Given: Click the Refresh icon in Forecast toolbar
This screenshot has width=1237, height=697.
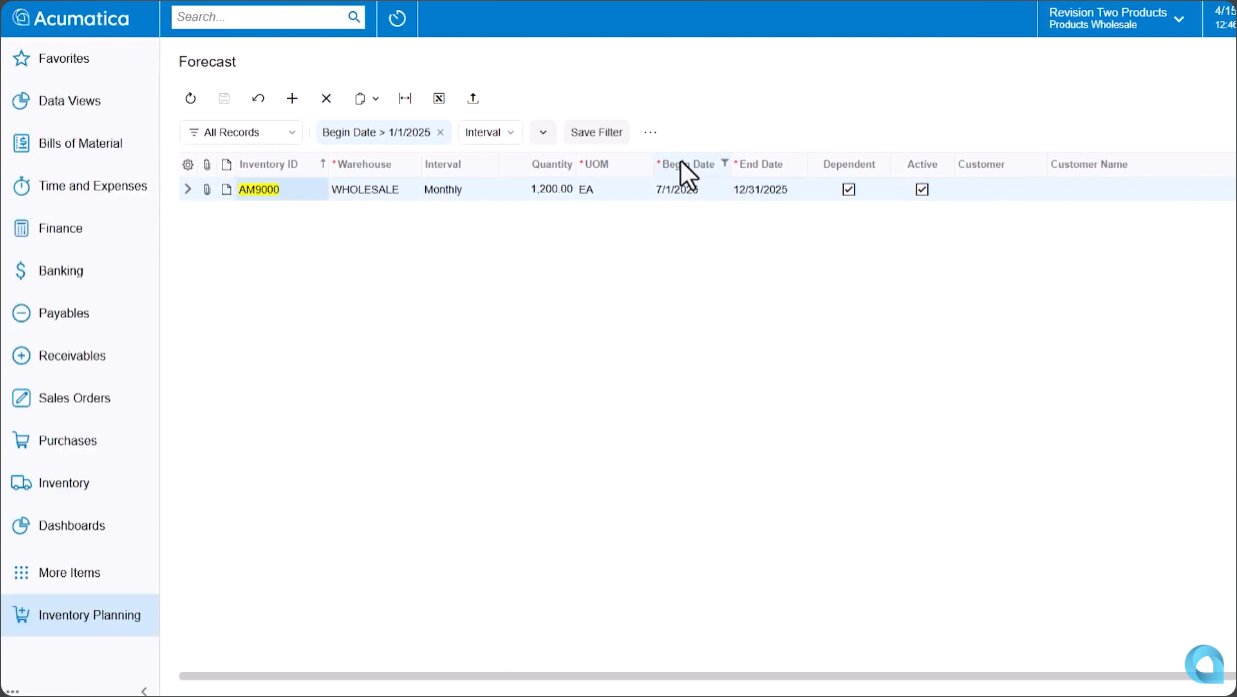Looking at the screenshot, I should point(191,98).
